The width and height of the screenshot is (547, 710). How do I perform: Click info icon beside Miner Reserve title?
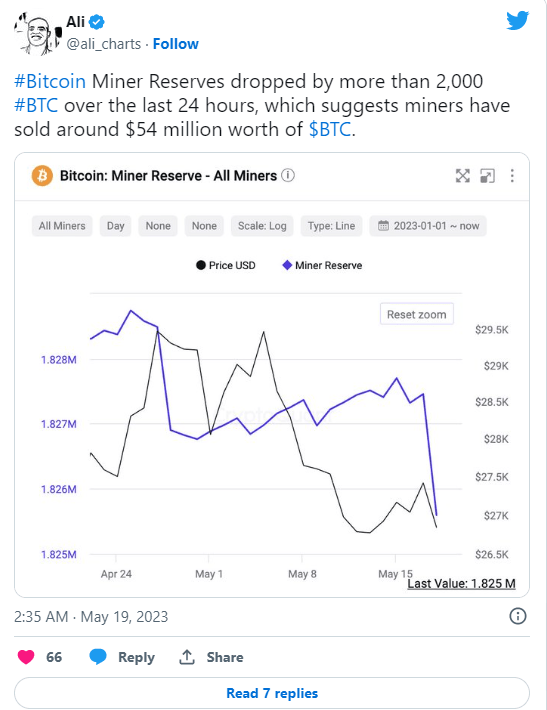tap(288, 175)
